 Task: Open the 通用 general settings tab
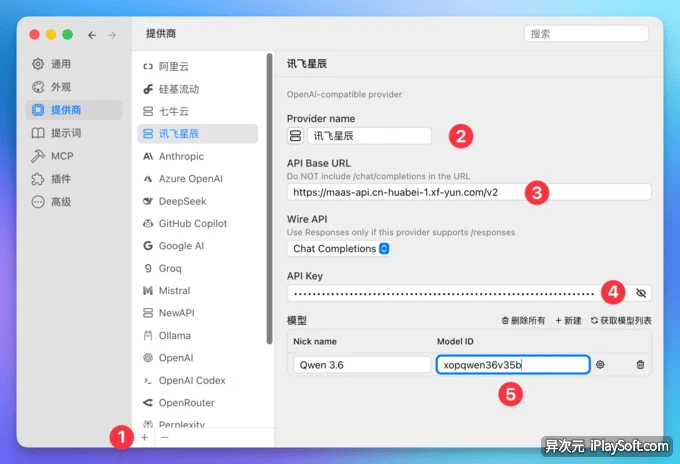coord(74,64)
